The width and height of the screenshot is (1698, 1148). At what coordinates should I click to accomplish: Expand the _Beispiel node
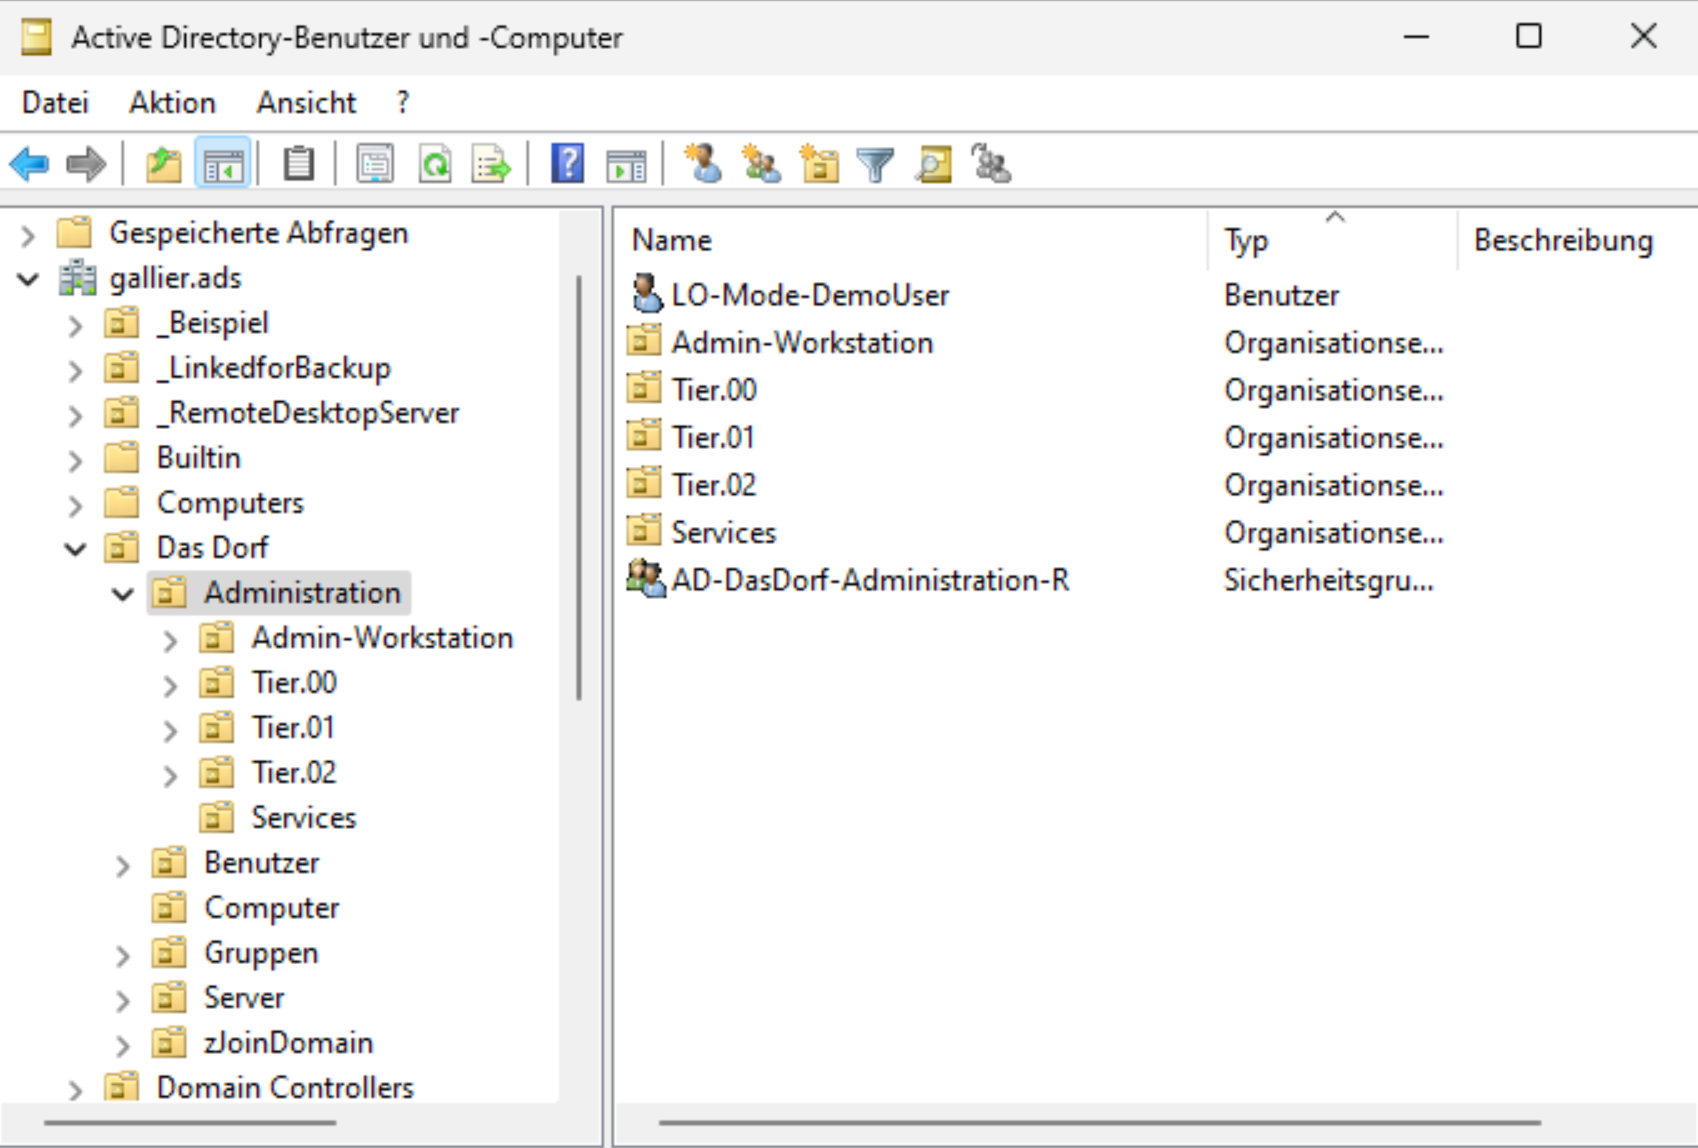point(75,325)
